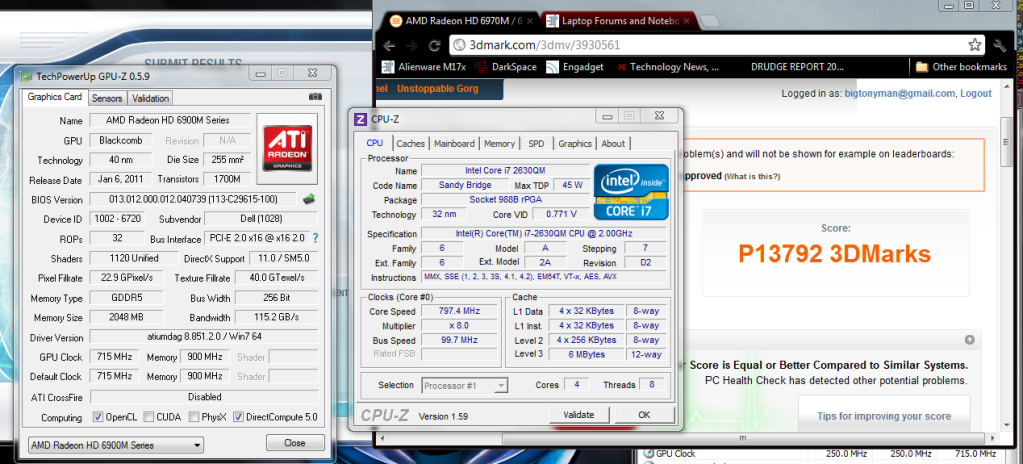Click the Validate button in CPU-Z
This screenshot has height=464, width=1023.
[579, 414]
